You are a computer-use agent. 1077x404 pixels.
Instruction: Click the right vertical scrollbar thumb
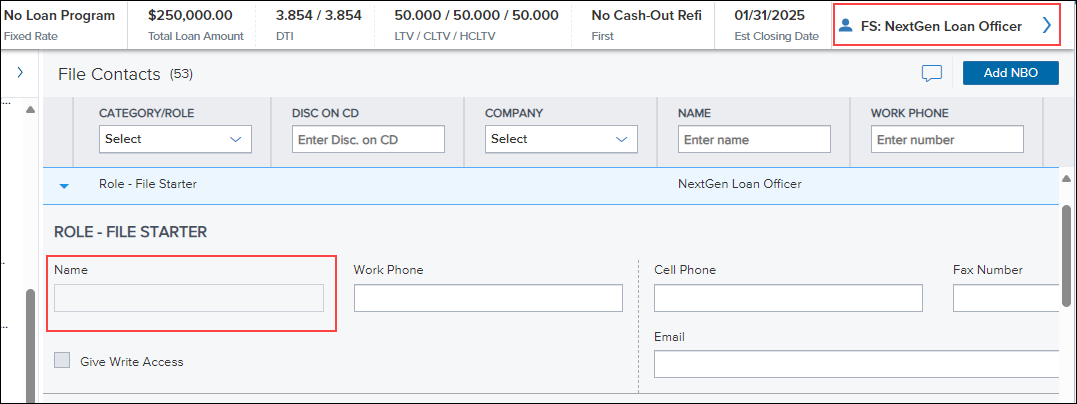click(1065, 255)
